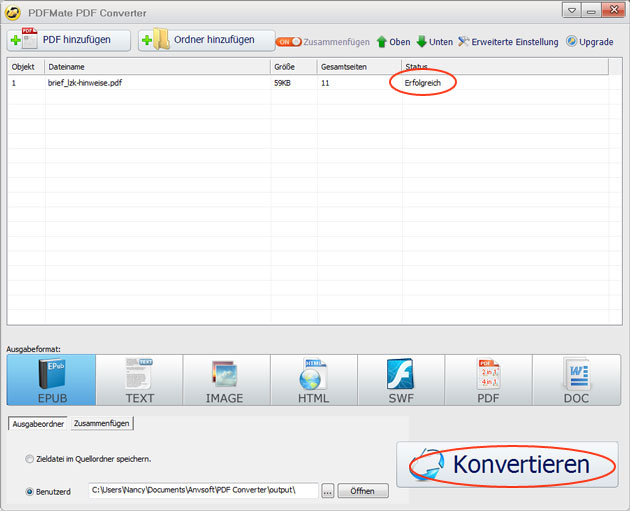Click the Objekt column header
Image resolution: width=630 pixels, height=511 pixels.
tap(26, 67)
